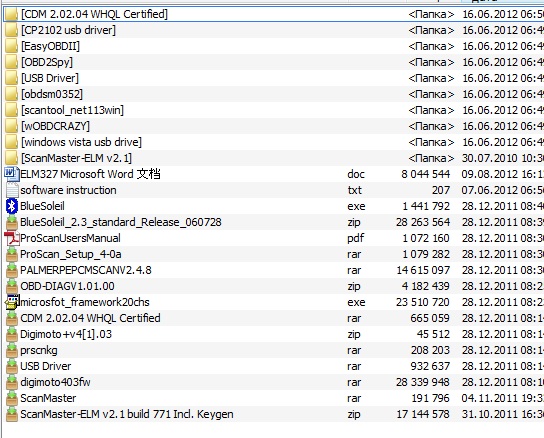Select the ProScan_Setup_4-0a file name
Screen dimensions: 544x438
point(71,254)
